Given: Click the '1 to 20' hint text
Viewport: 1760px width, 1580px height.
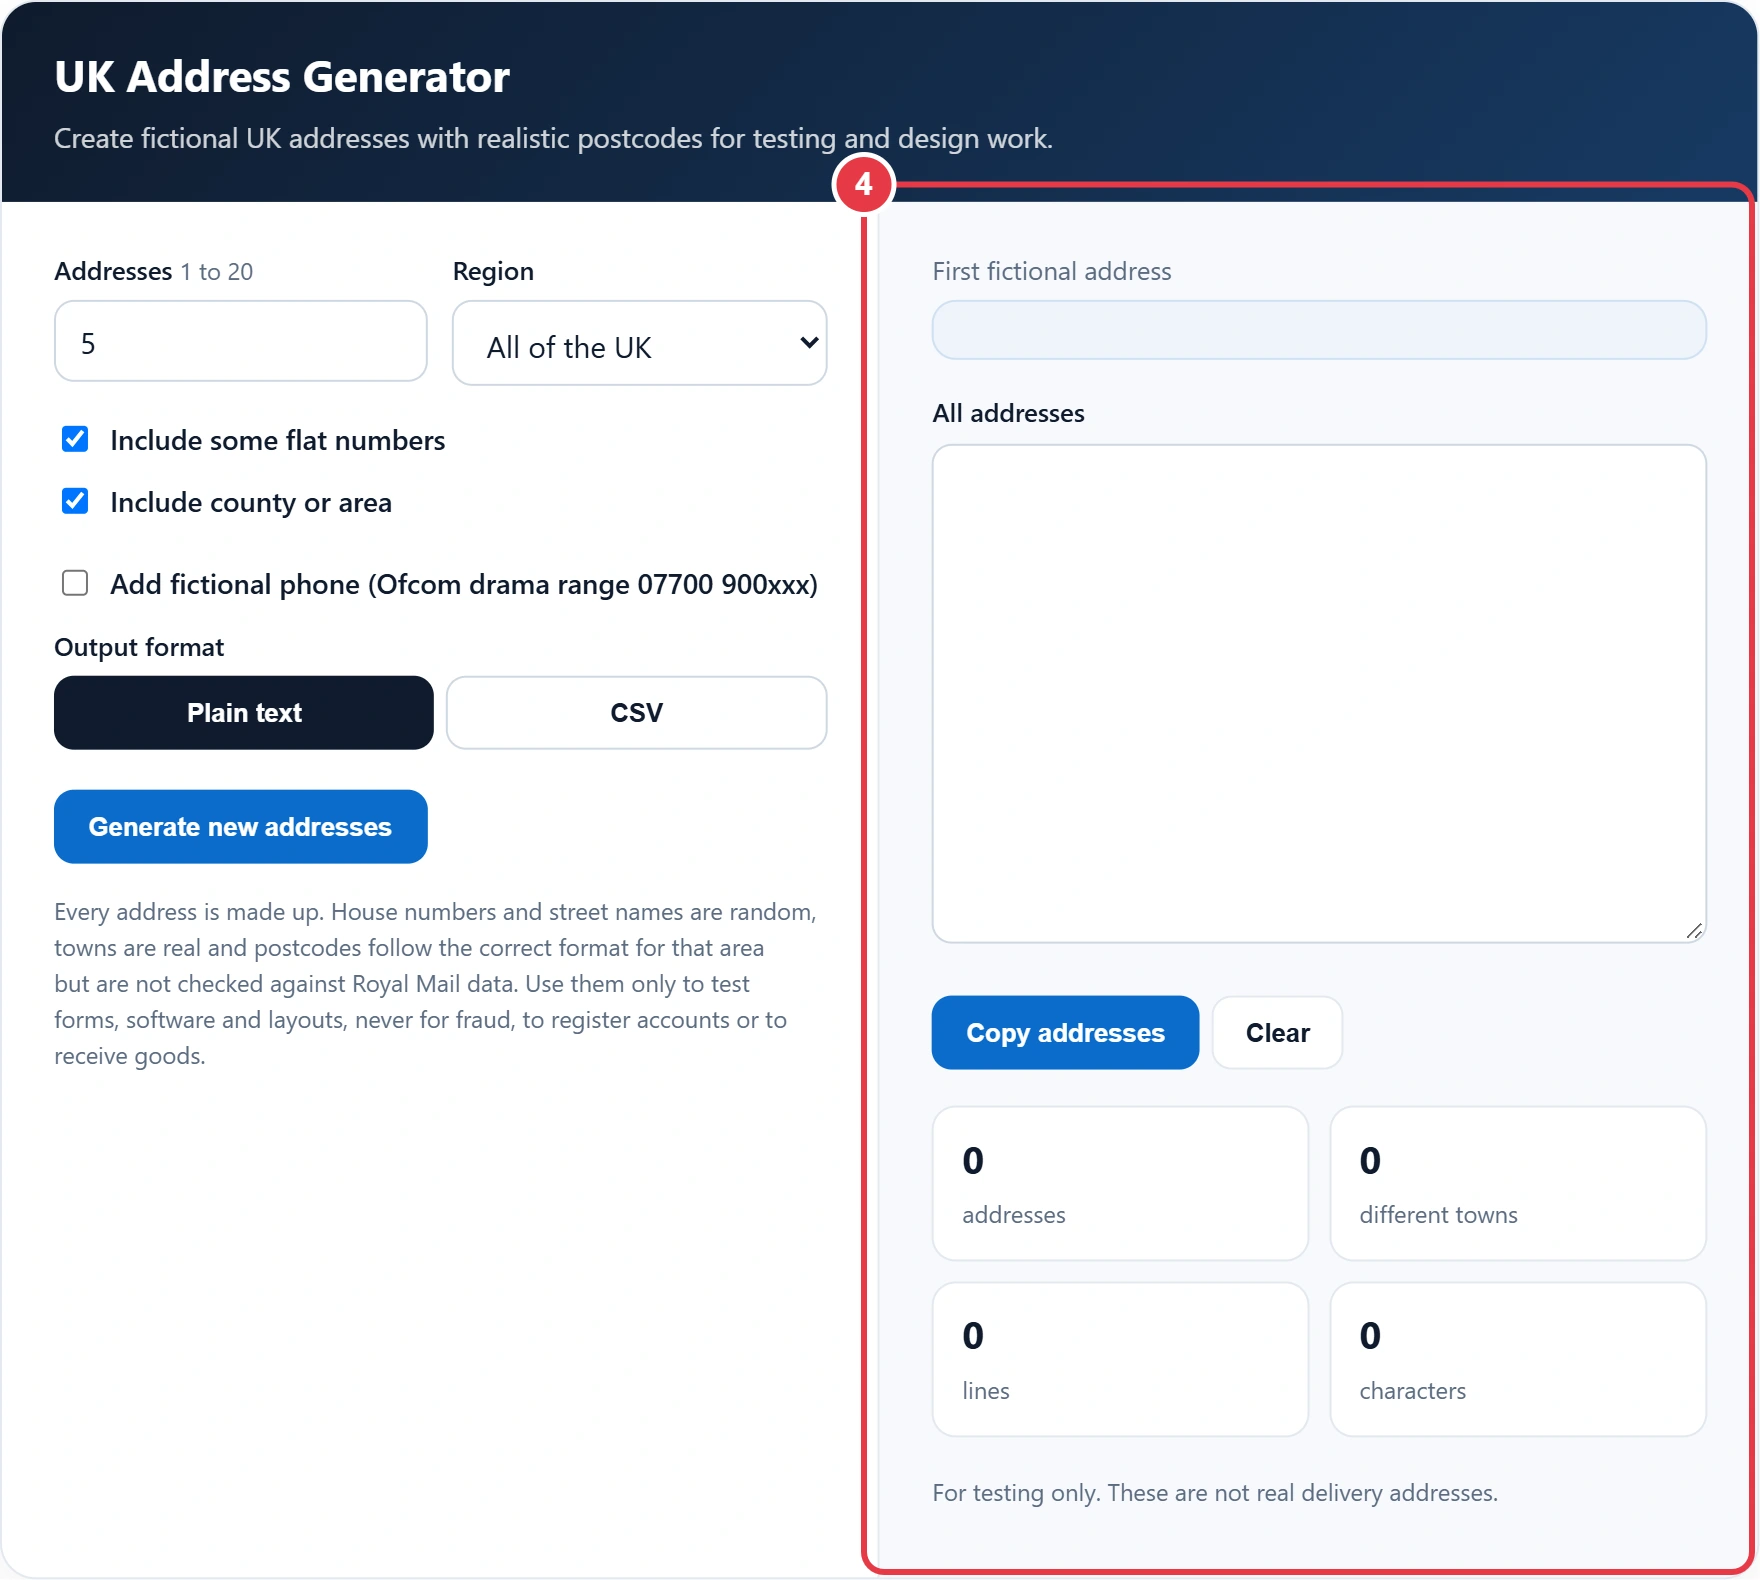Looking at the screenshot, I should tap(217, 272).
